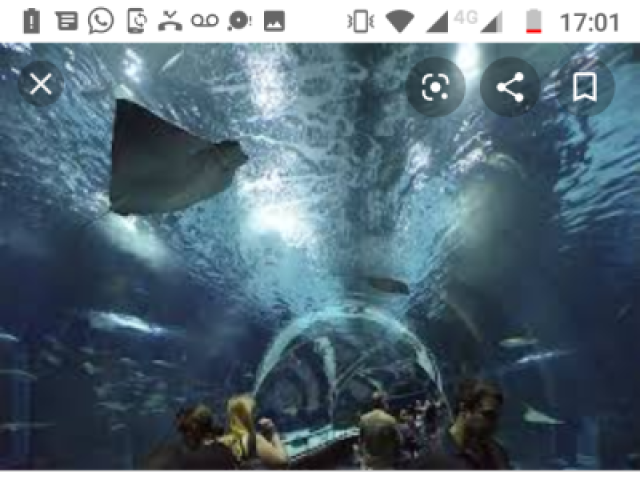Tap the battery alert icon in status bar
The height and width of the screenshot is (480, 640).
31,21
